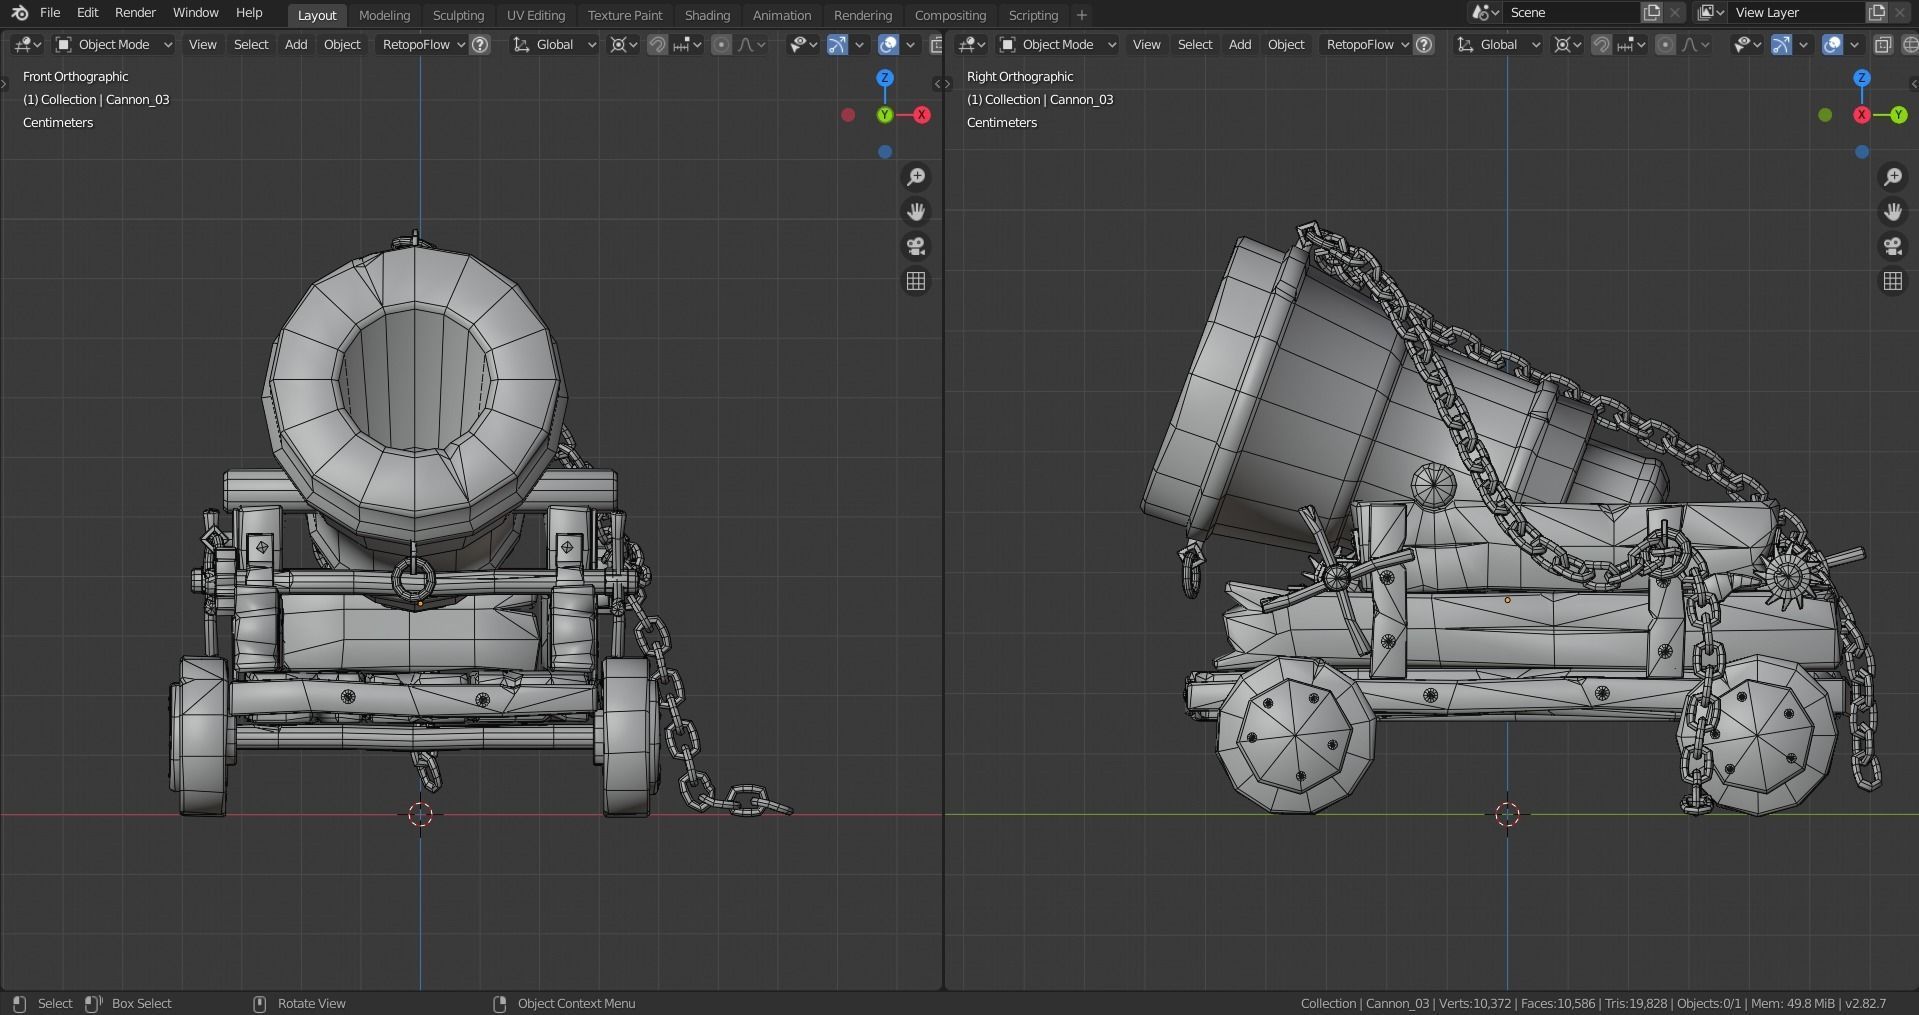The image size is (1919, 1015).
Task: Switch to the UV Editing workspace tab
Action: pyautogui.click(x=535, y=15)
